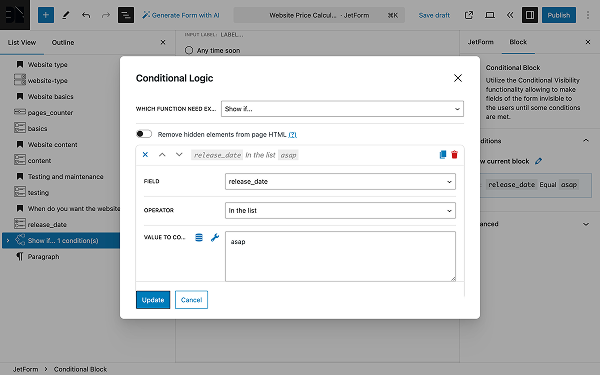
Task: Select basics field in list view
Action: (x=38, y=129)
